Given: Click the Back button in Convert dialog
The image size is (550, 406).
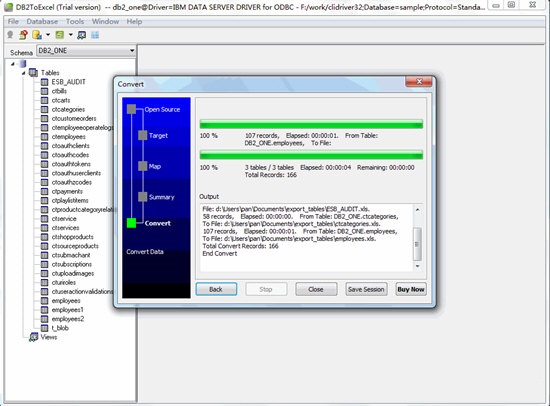Looking at the screenshot, I should pyautogui.click(x=216, y=289).
